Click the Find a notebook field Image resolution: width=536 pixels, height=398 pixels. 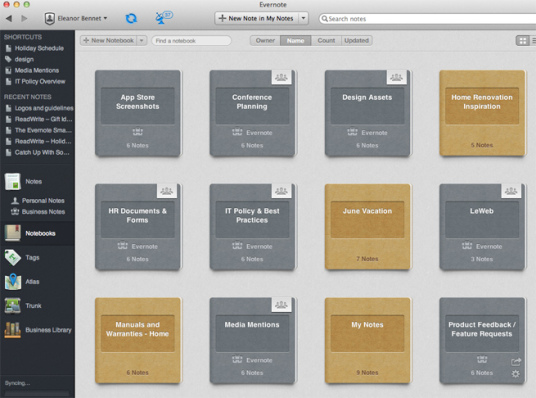click(x=191, y=41)
